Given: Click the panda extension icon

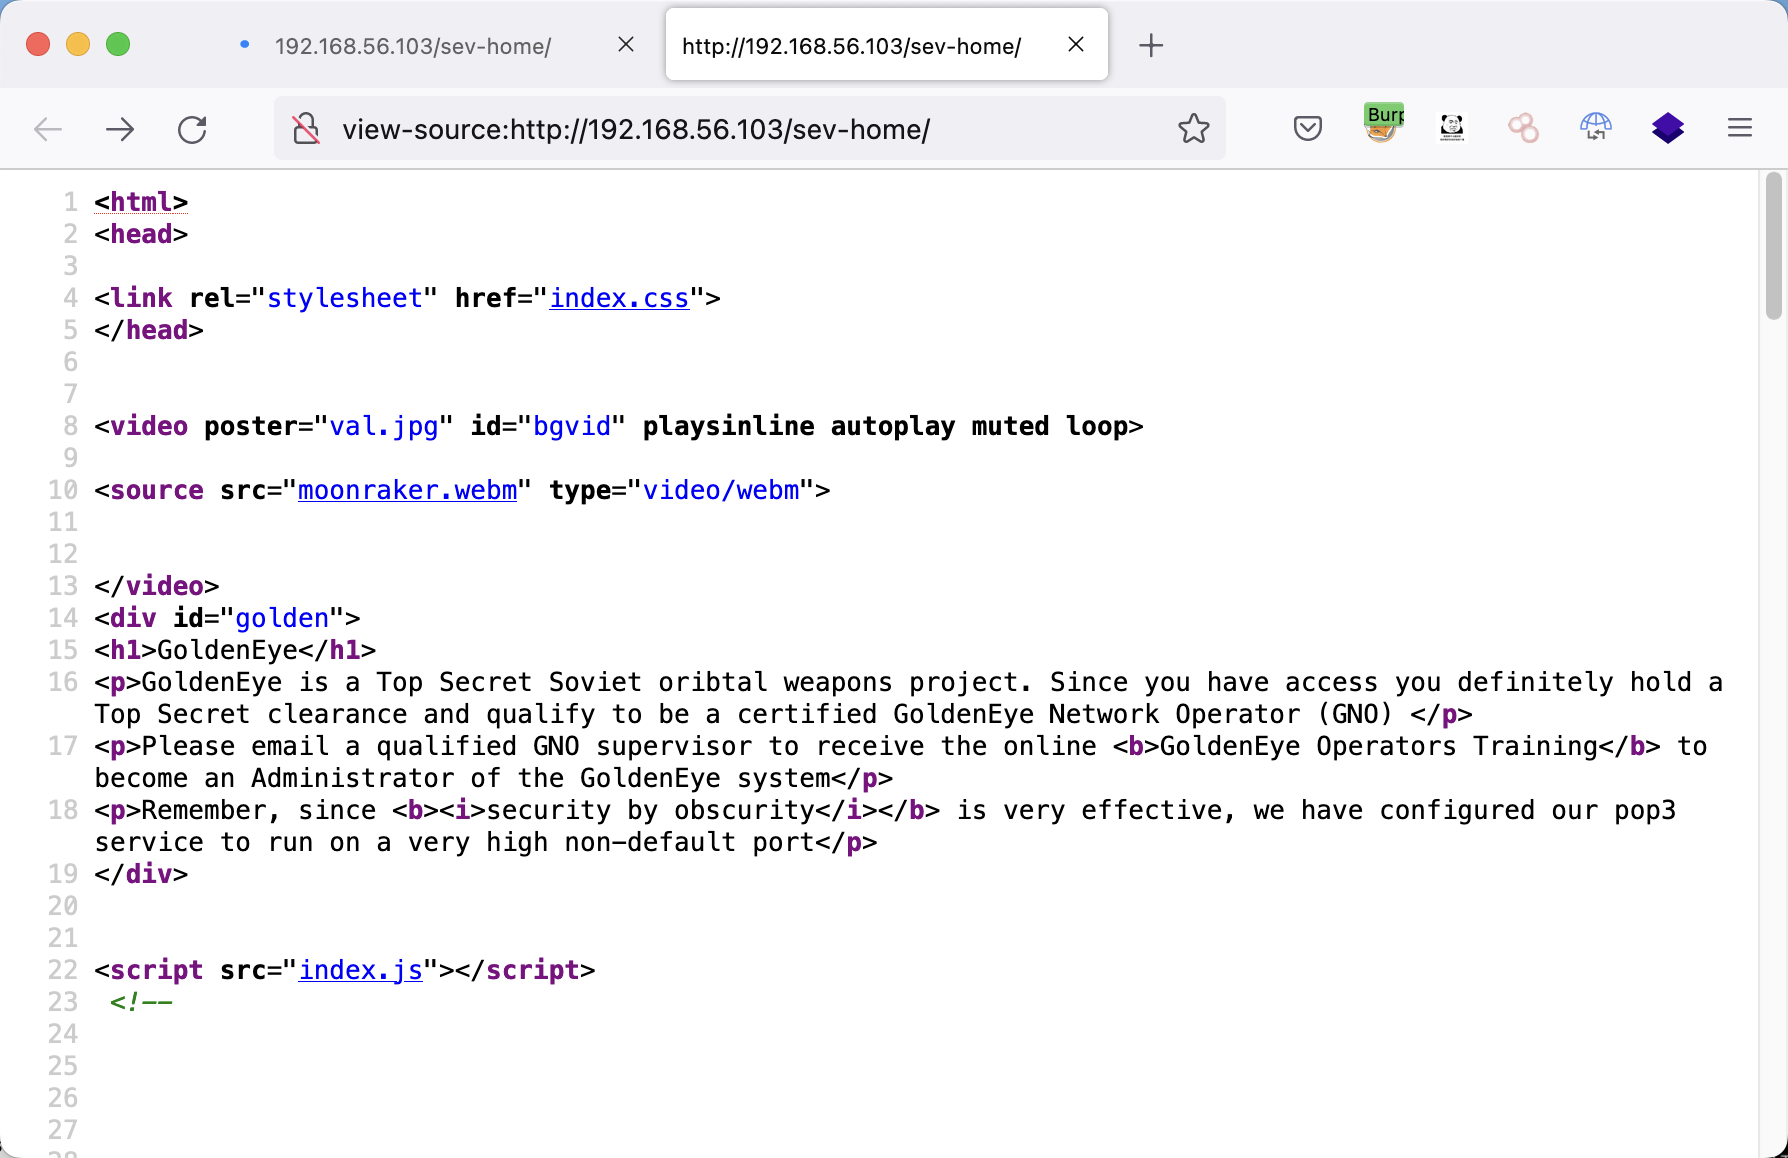Looking at the screenshot, I should pyautogui.click(x=1452, y=128).
